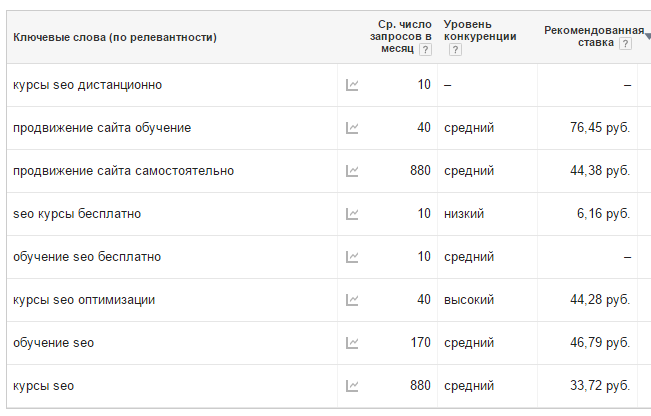Viewport: 651px width, 416px height.
Task: Open trend chart for обучение seo бесплатно
Action: point(352,257)
